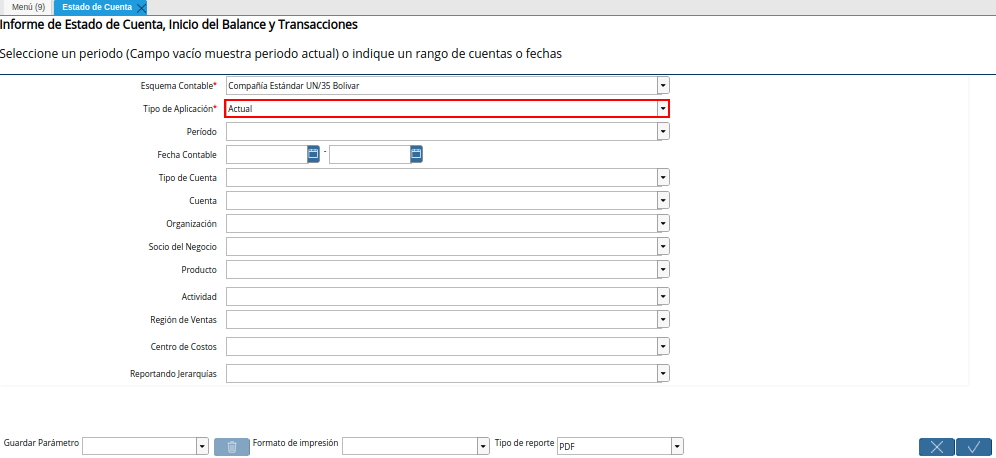The image size is (996, 458).
Task: Open the Tipo de Cuenta dropdown arrow
Action: tap(663, 177)
